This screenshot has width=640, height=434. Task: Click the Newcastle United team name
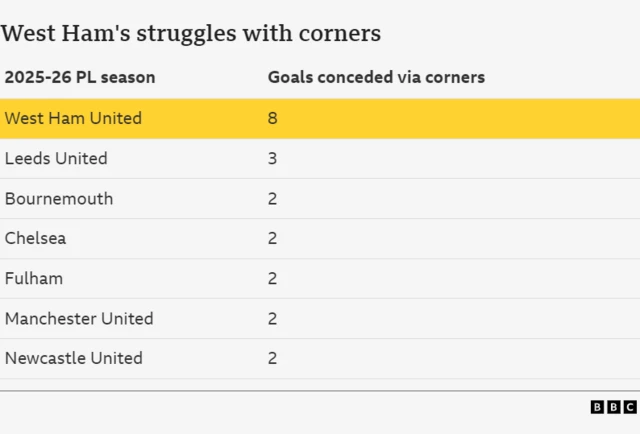pos(74,358)
